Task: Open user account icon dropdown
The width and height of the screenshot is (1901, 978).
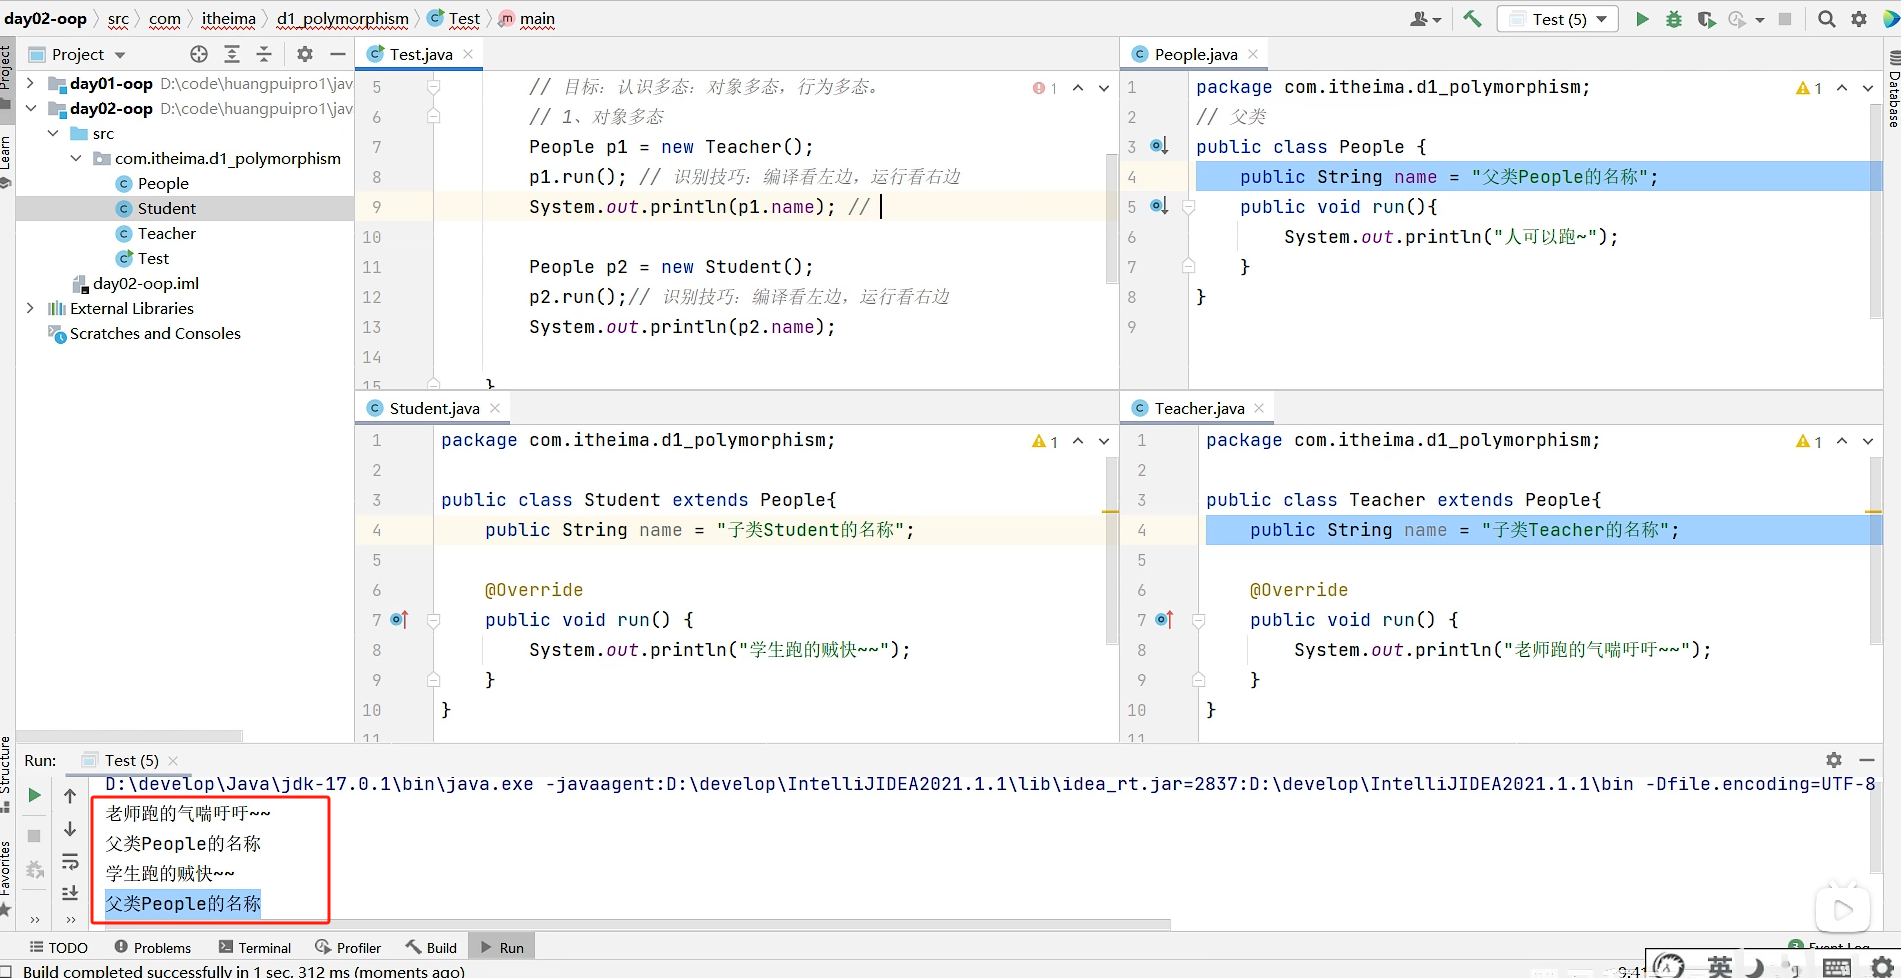Action: (1425, 19)
